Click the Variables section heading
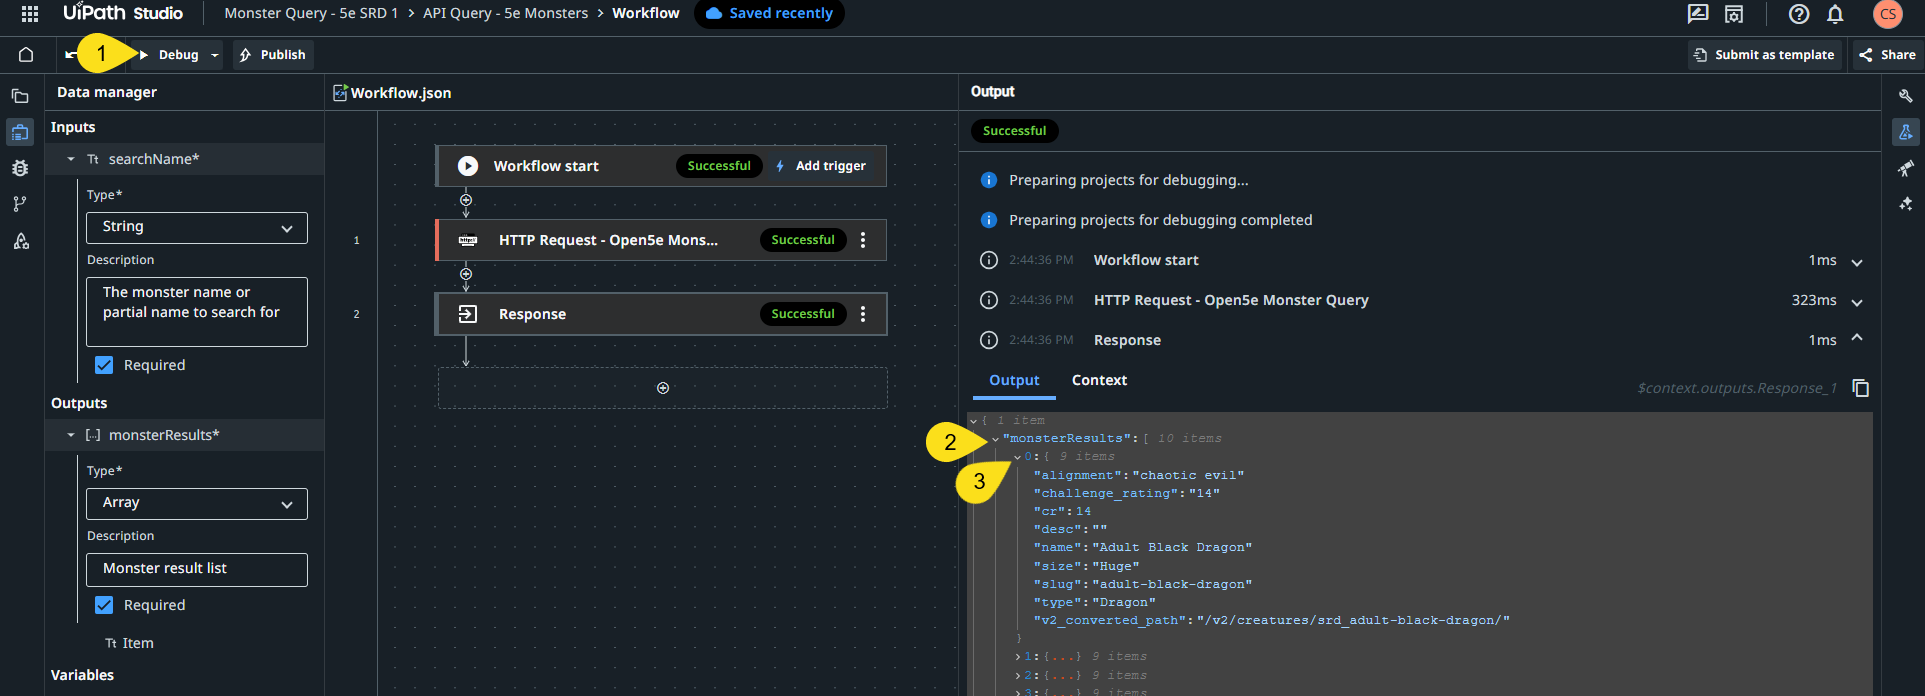 (x=82, y=675)
